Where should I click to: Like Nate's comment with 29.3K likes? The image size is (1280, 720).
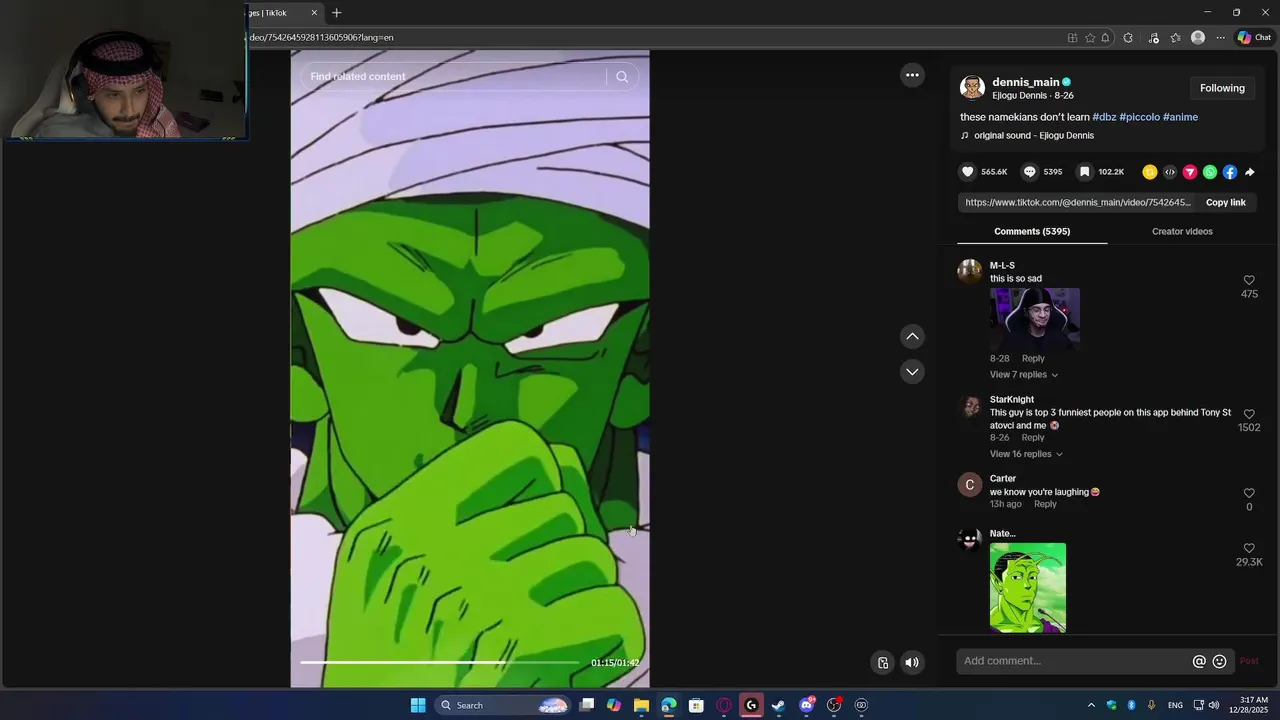1249,548
